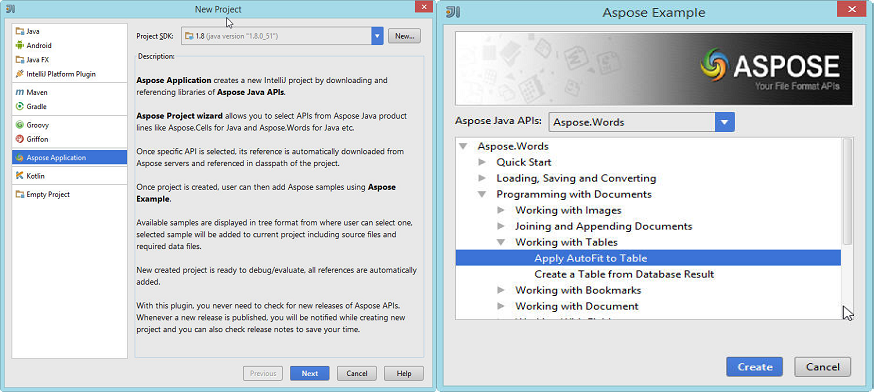Click the disabled Previous button
The height and width of the screenshot is (392, 874).
pos(263,374)
